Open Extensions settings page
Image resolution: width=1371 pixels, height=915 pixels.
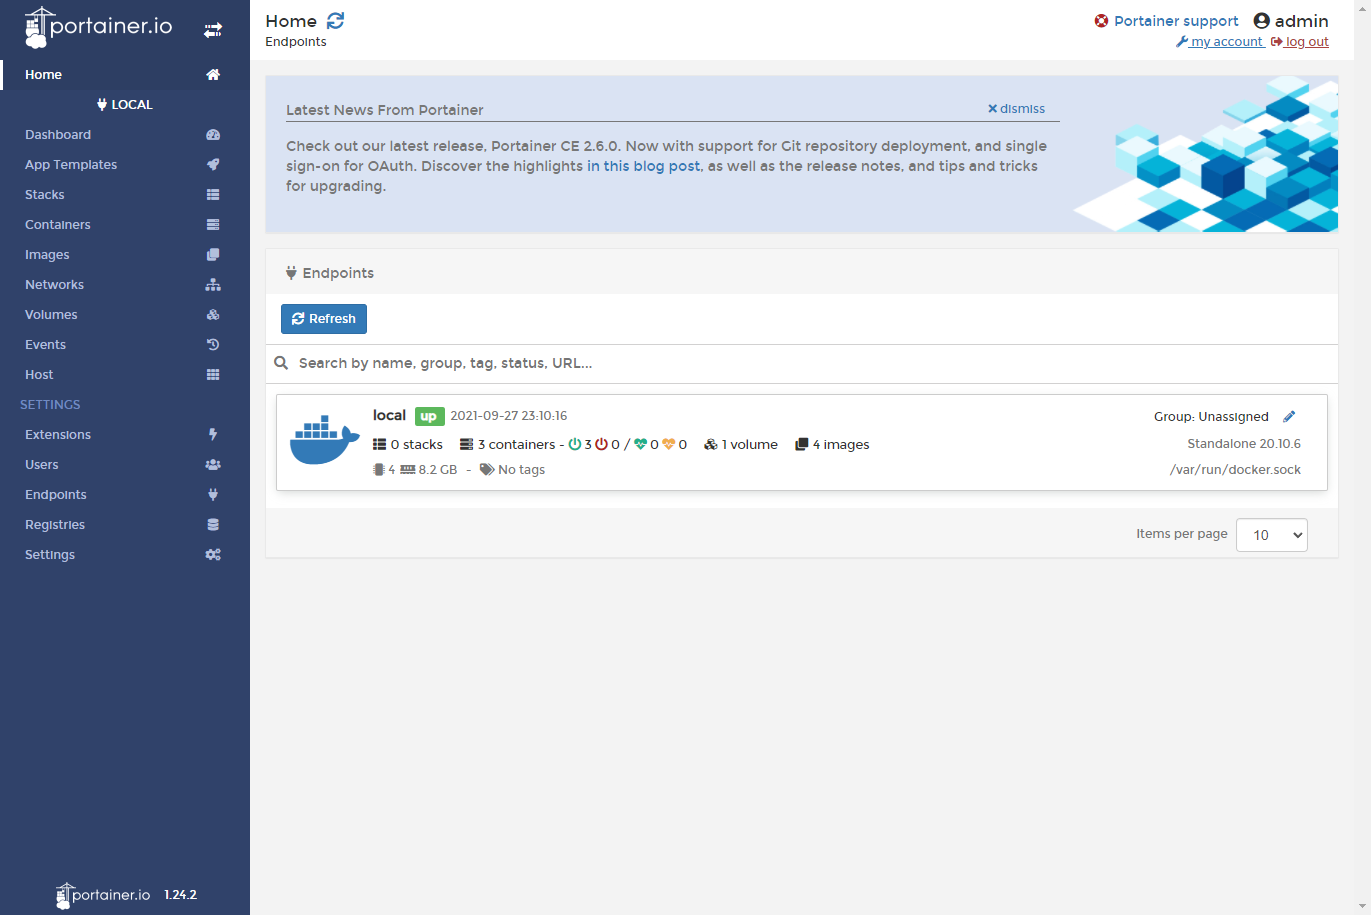pos(58,435)
